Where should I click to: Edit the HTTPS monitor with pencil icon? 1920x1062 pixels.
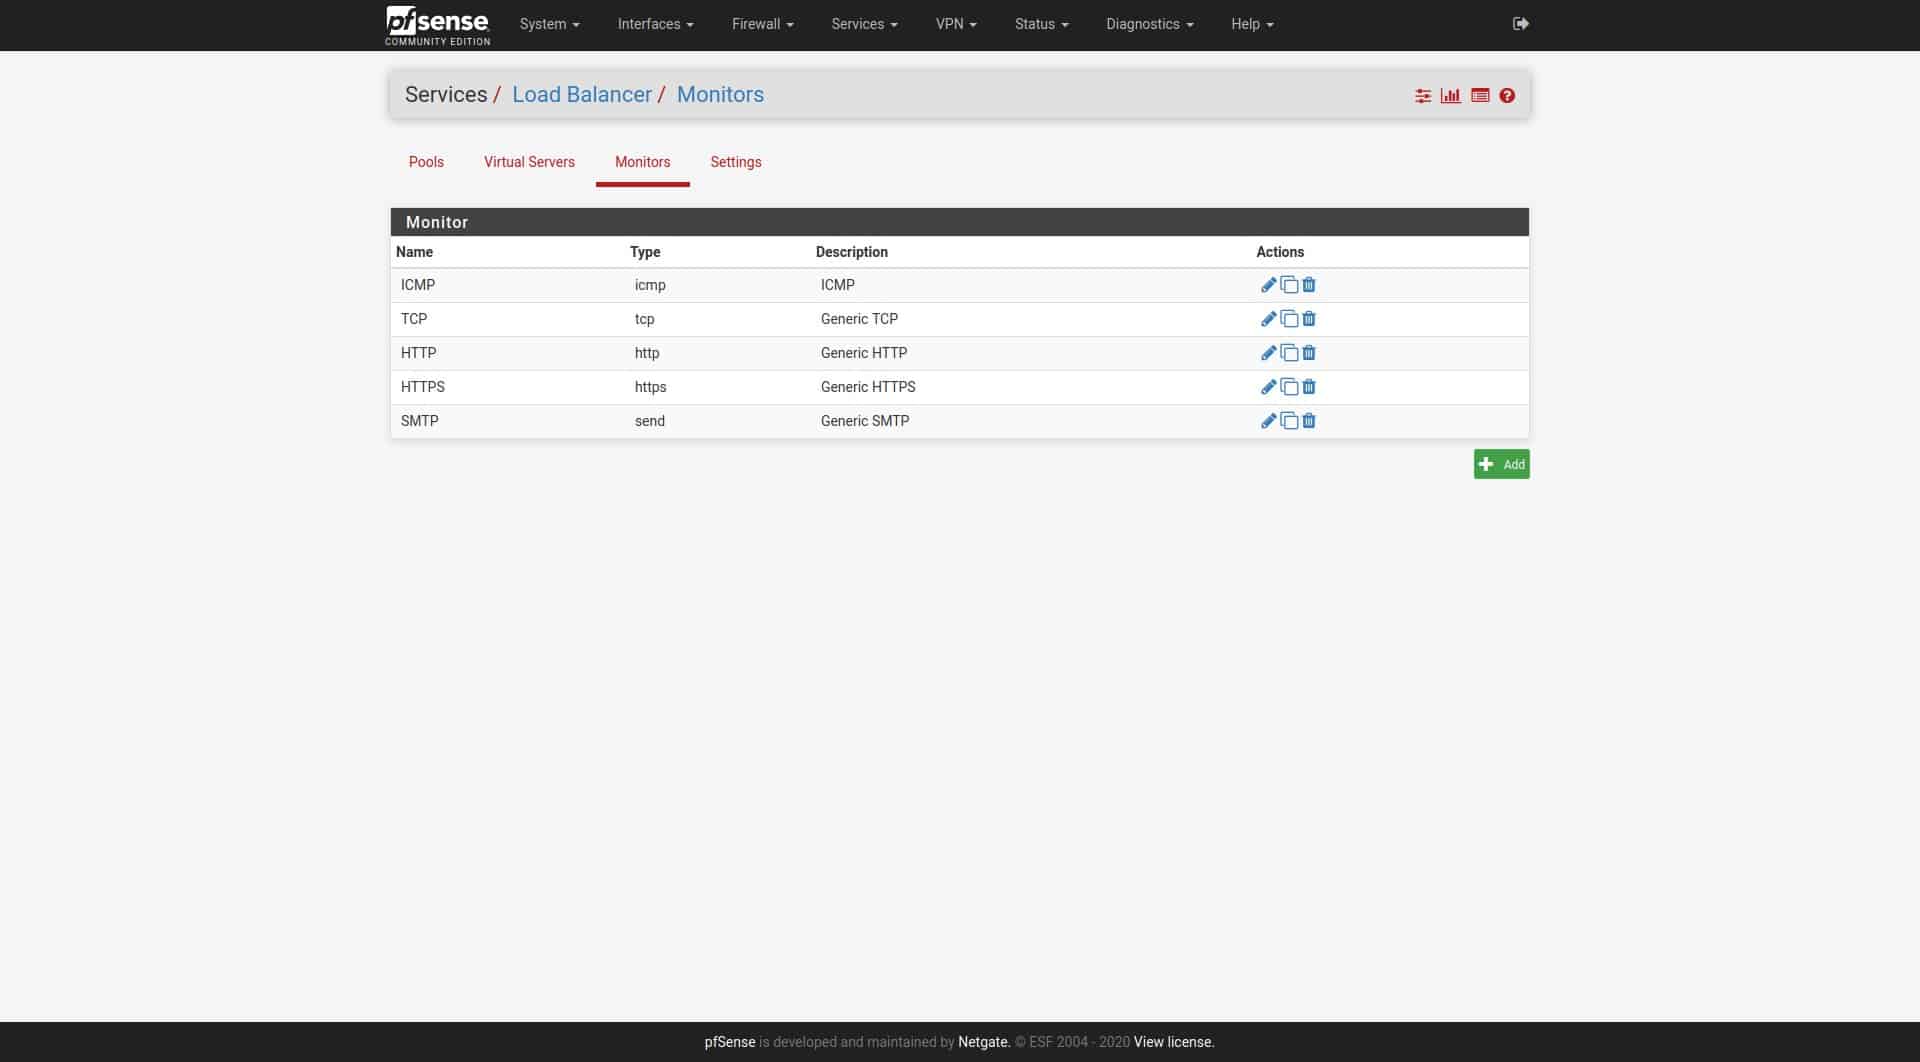coord(1268,387)
